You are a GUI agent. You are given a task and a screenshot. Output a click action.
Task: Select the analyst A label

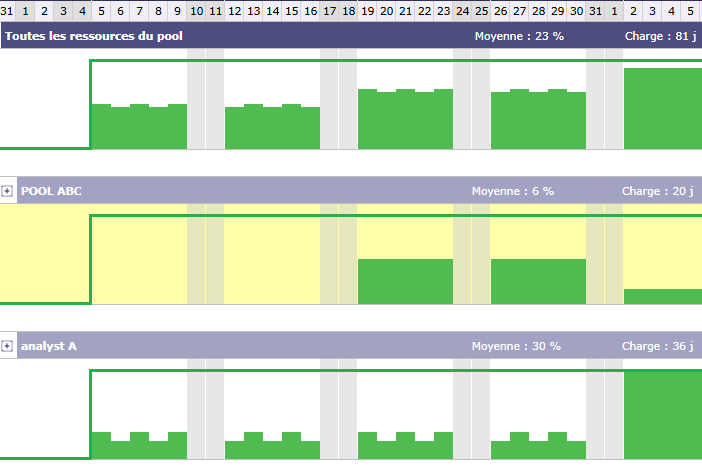(x=48, y=346)
